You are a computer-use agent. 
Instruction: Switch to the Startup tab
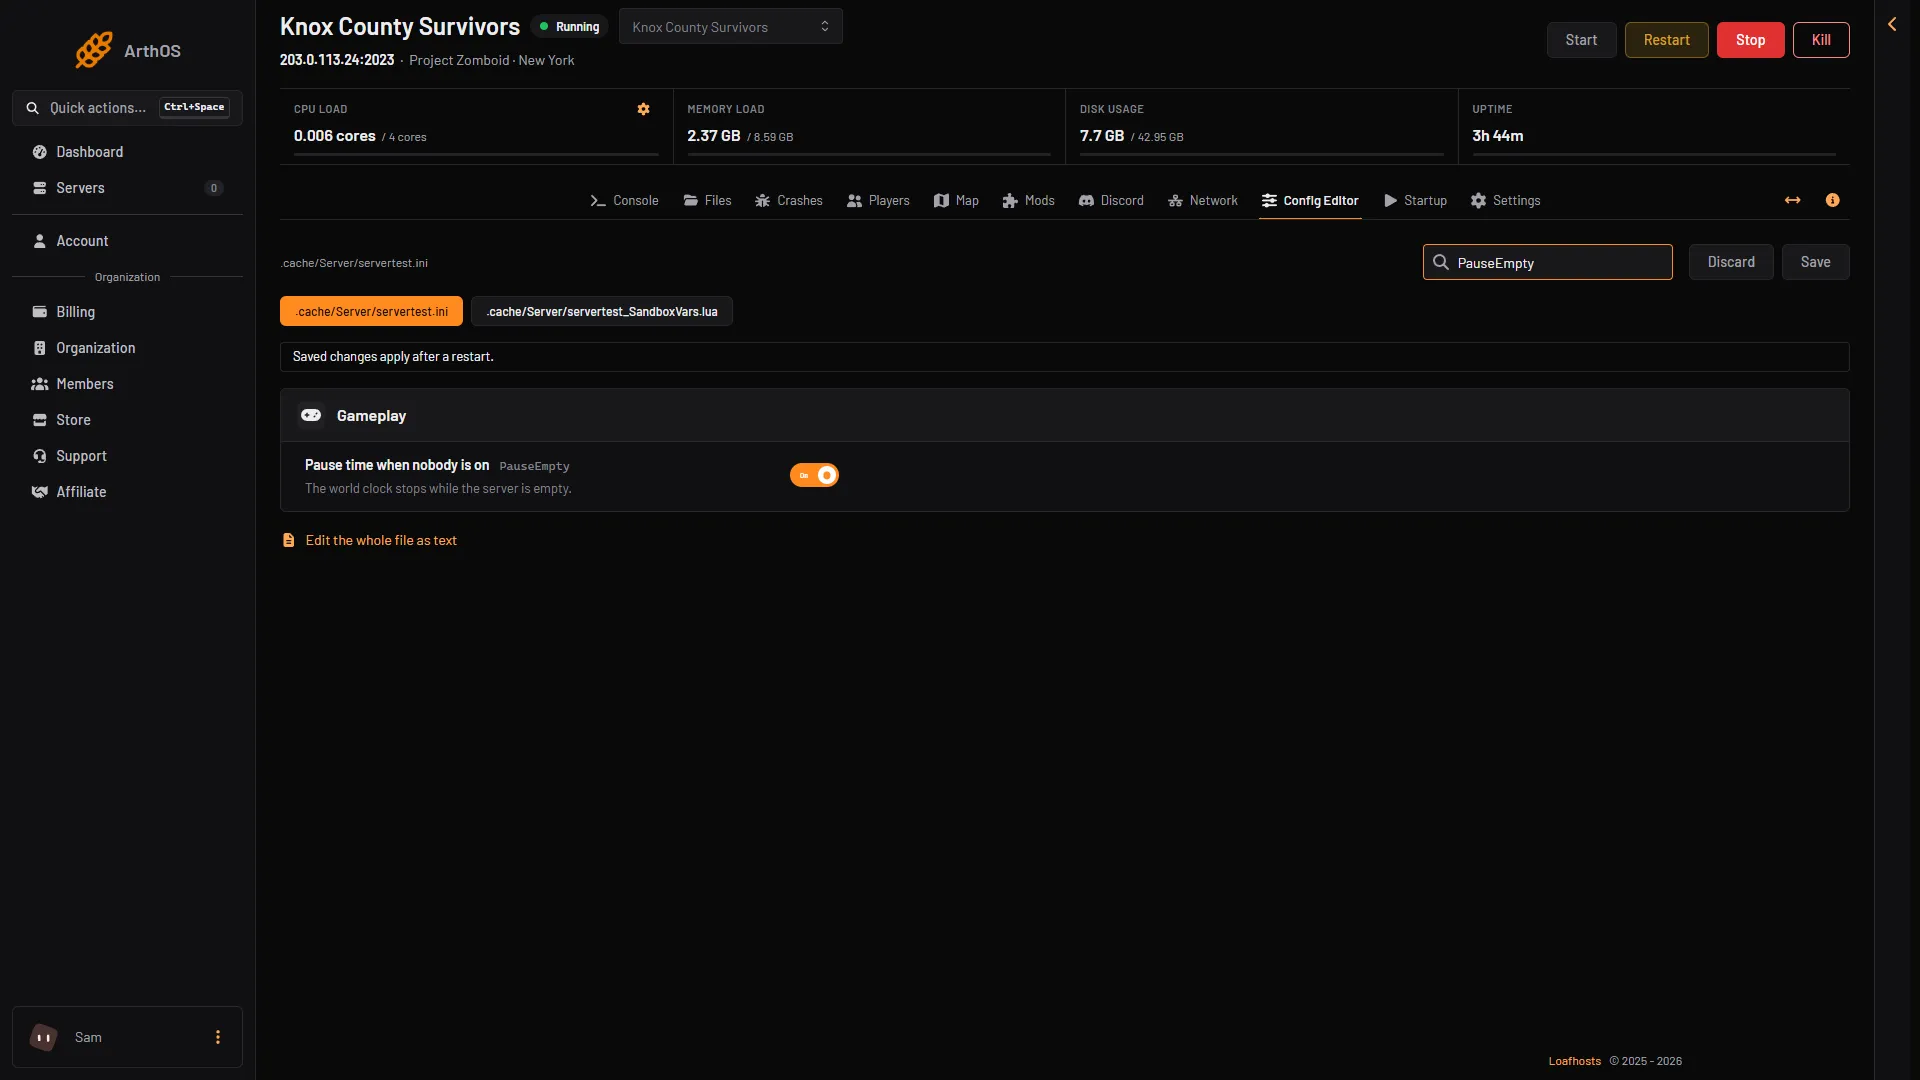(x=1415, y=200)
